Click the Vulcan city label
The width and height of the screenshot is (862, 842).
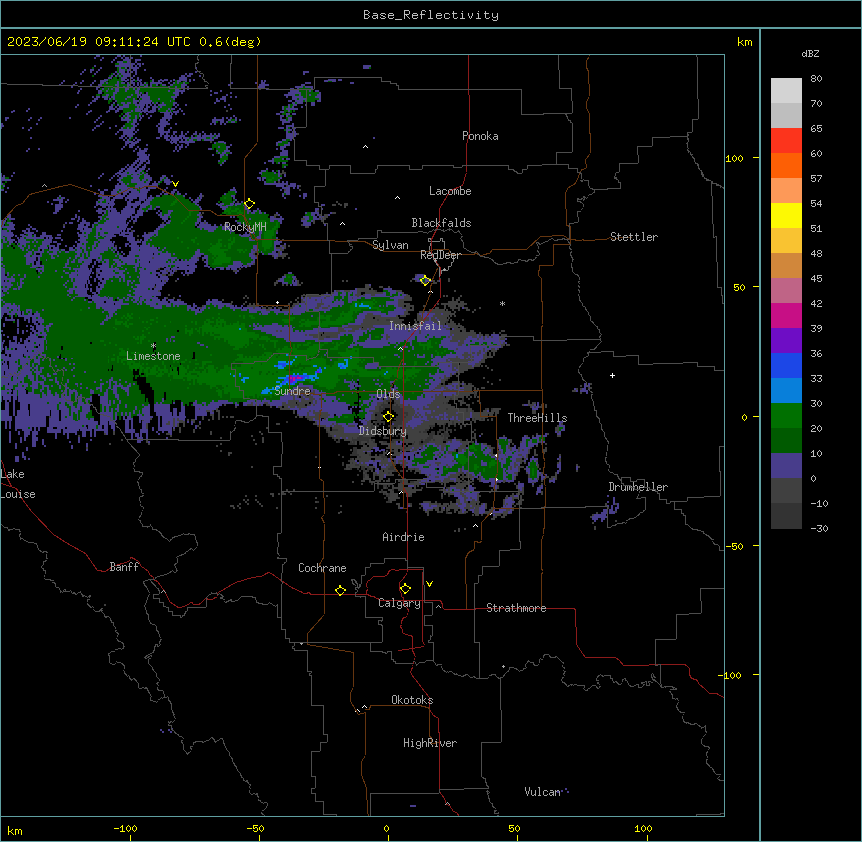point(542,792)
